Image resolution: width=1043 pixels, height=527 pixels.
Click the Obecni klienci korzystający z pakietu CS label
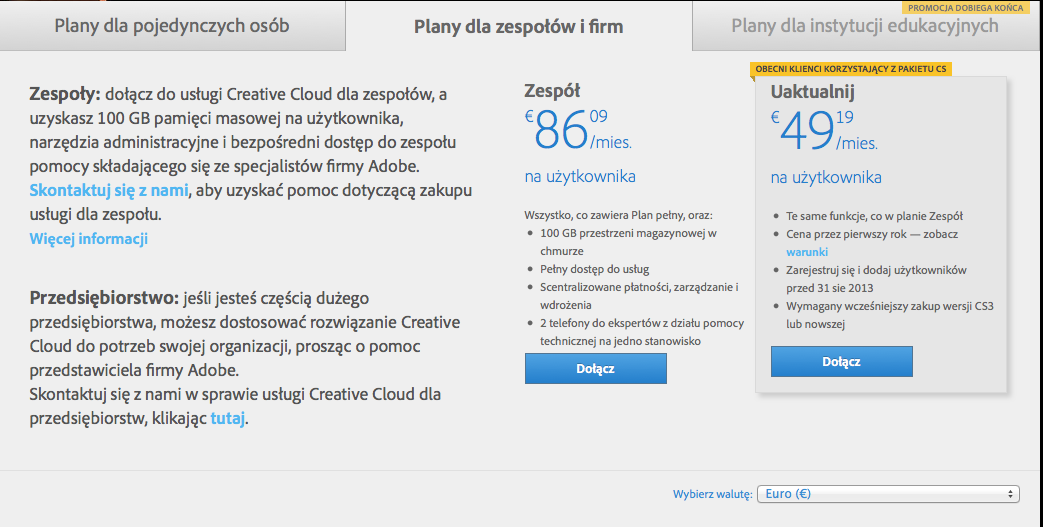(851, 69)
